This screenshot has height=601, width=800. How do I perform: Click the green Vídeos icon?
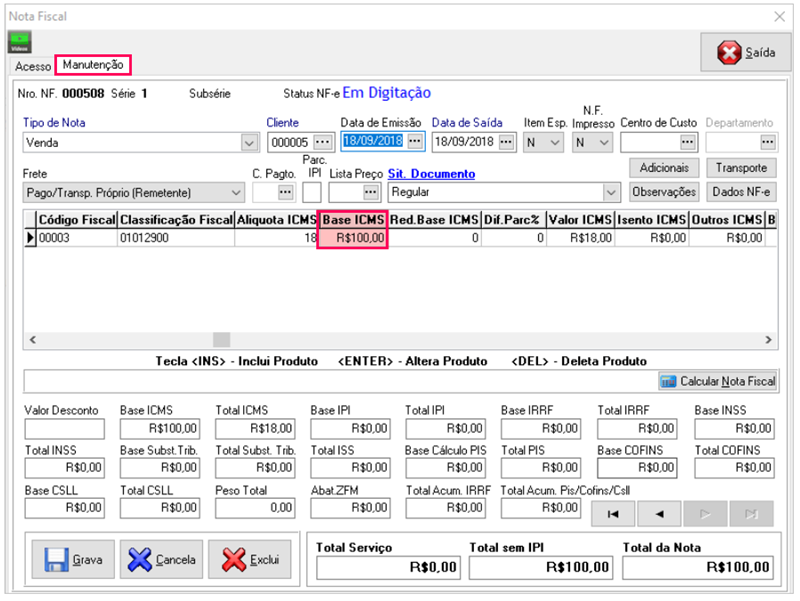coord(20,43)
